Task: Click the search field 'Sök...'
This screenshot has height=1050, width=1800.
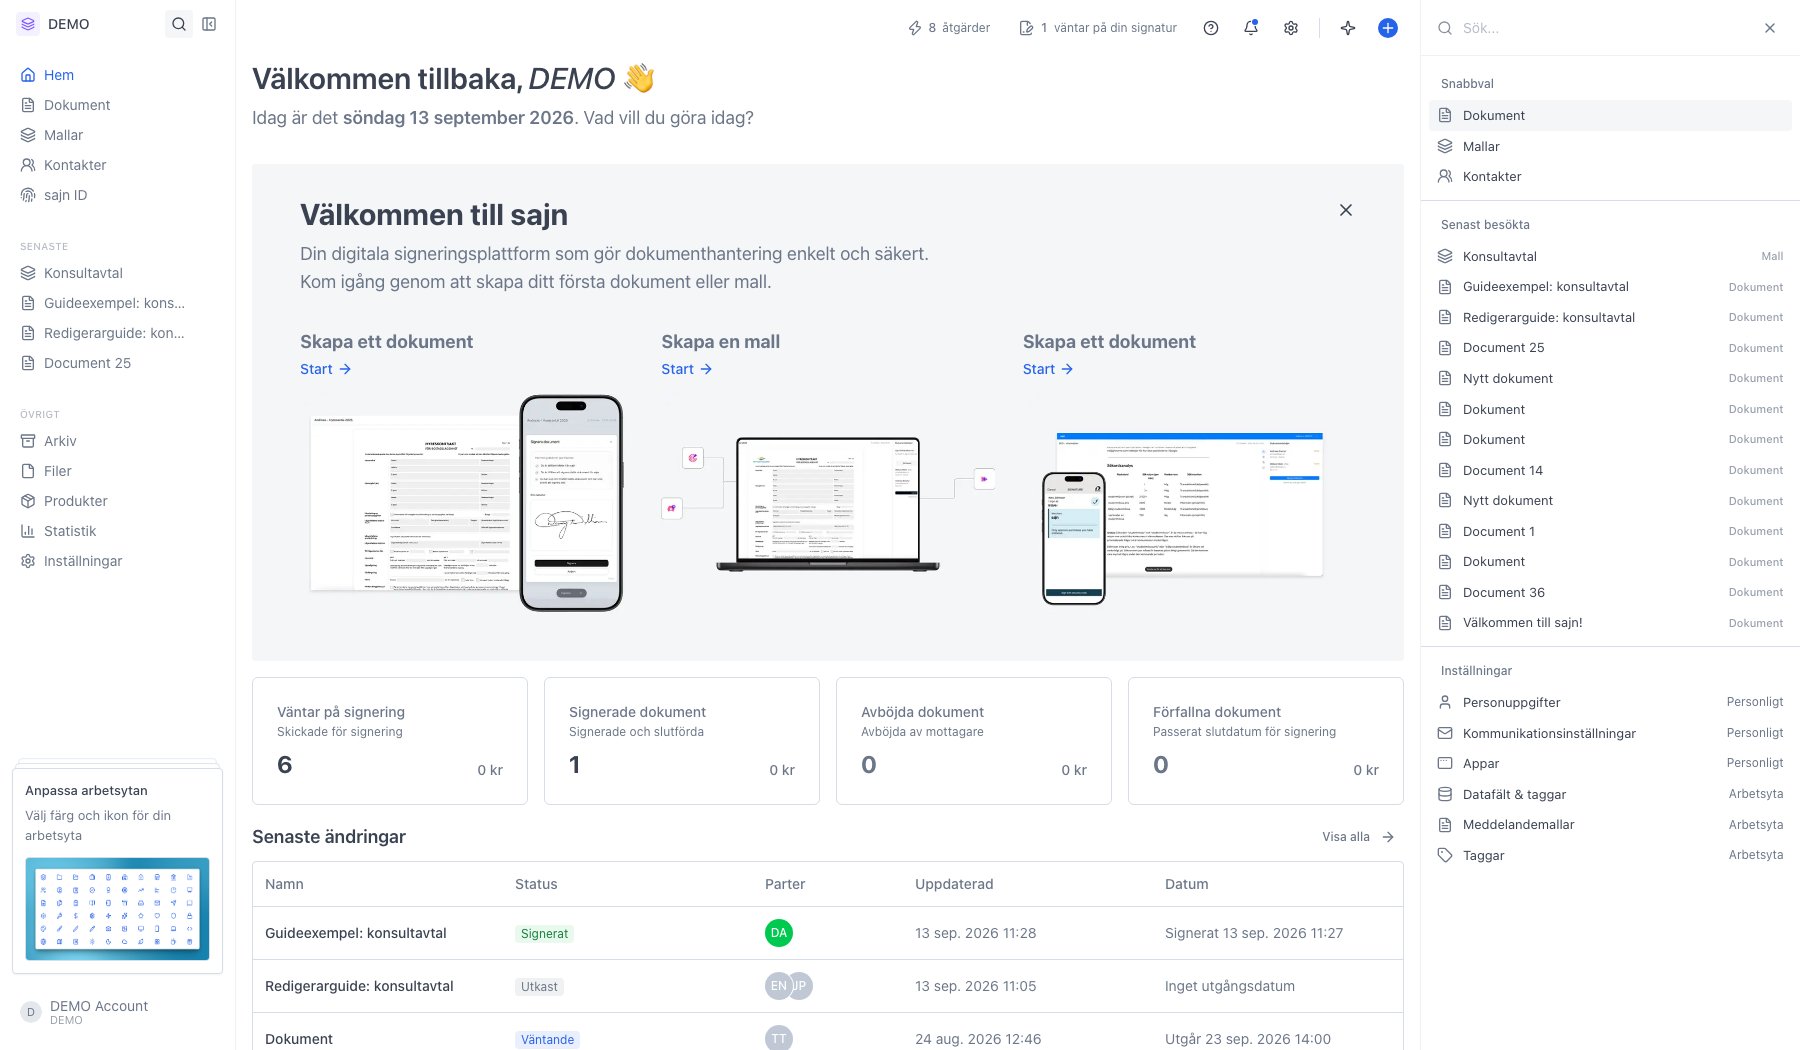Action: click(x=1600, y=28)
